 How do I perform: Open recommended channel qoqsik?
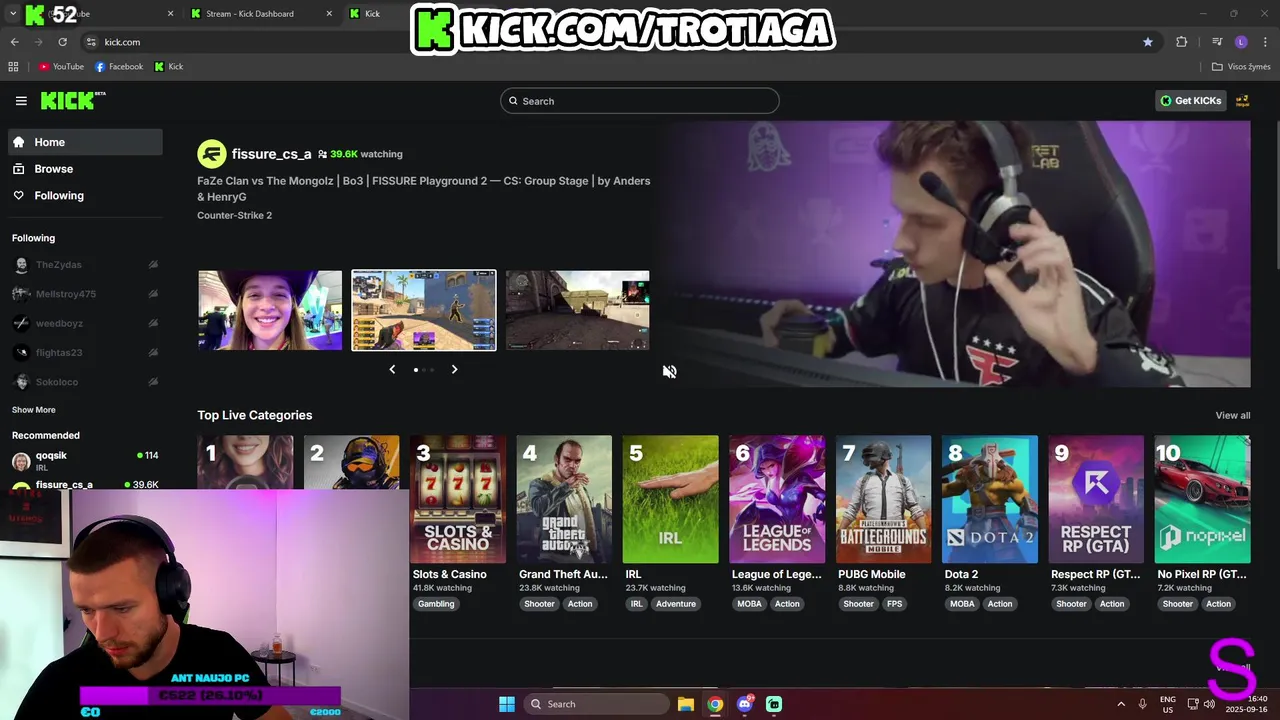(x=85, y=461)
